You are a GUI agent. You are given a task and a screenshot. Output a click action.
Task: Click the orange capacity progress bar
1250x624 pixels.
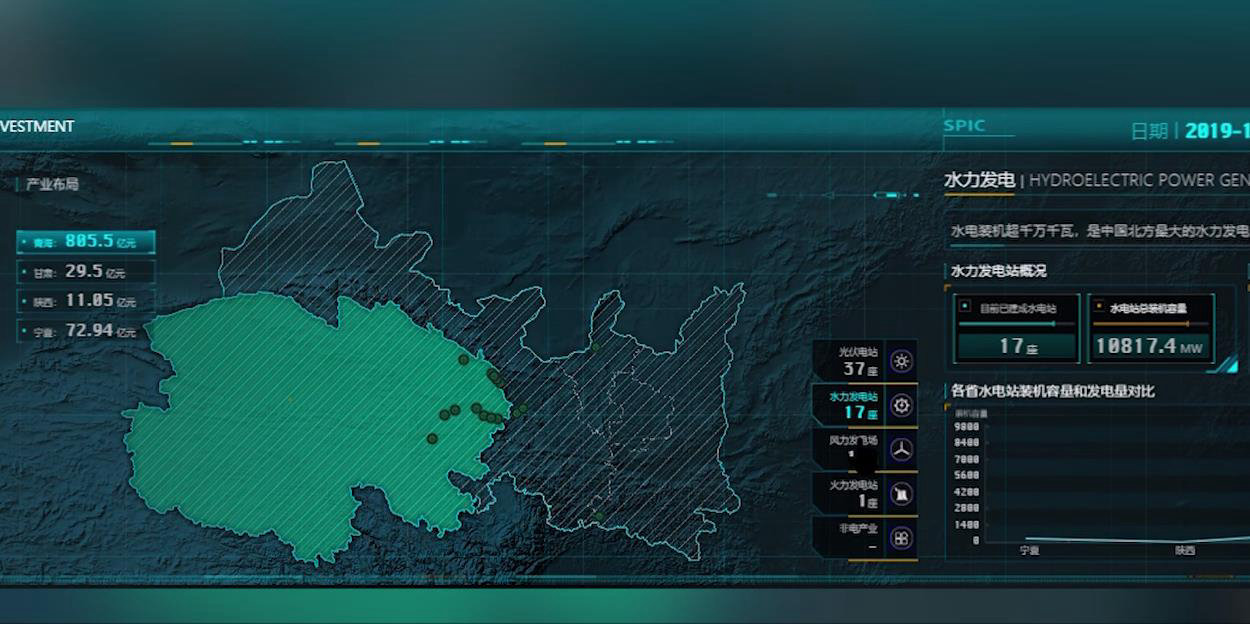(x=1140, y=324)
